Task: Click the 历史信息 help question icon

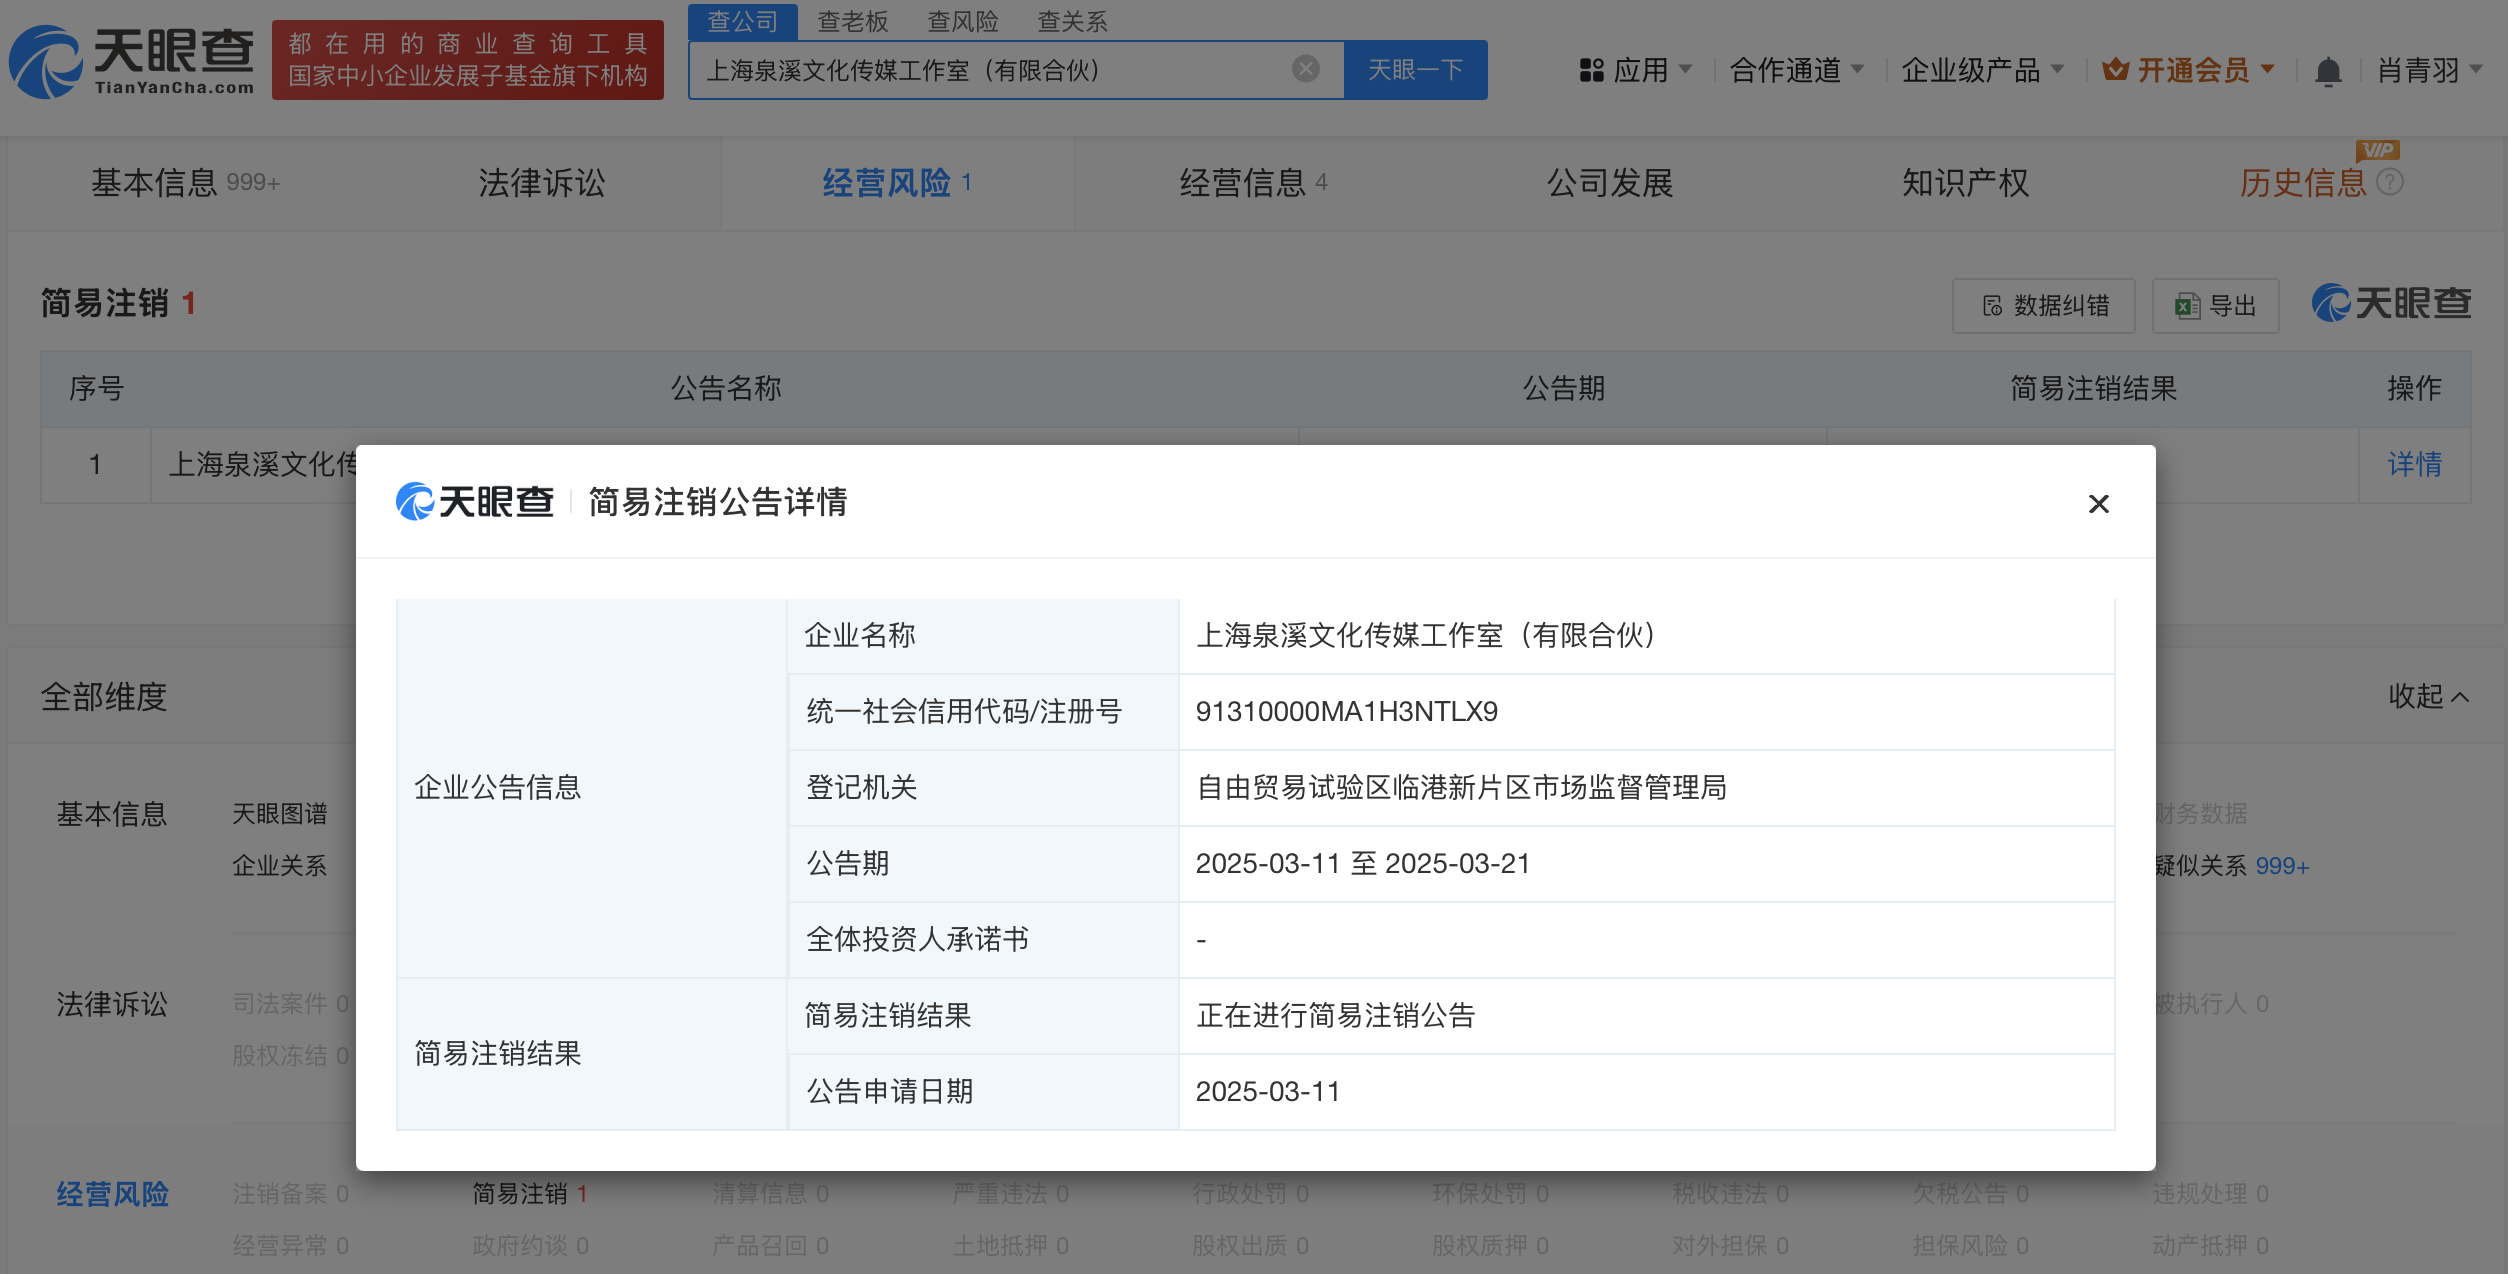Action: tap(2390, 182)
